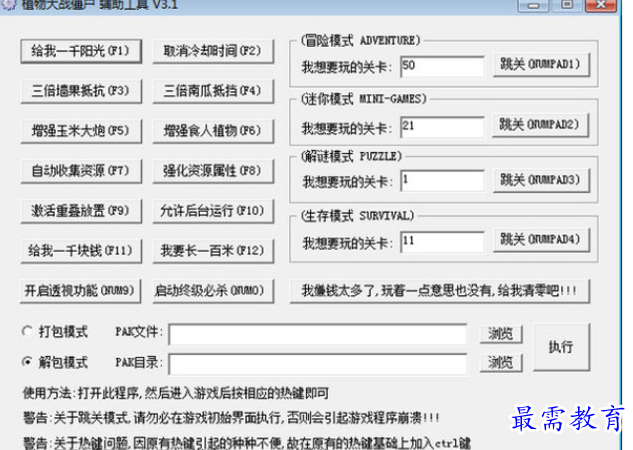This screenshot has height=450, width=633.
Task: Enable 增强食人植物 (F6)
Action: pyautogui.click(x=213, y=131)
